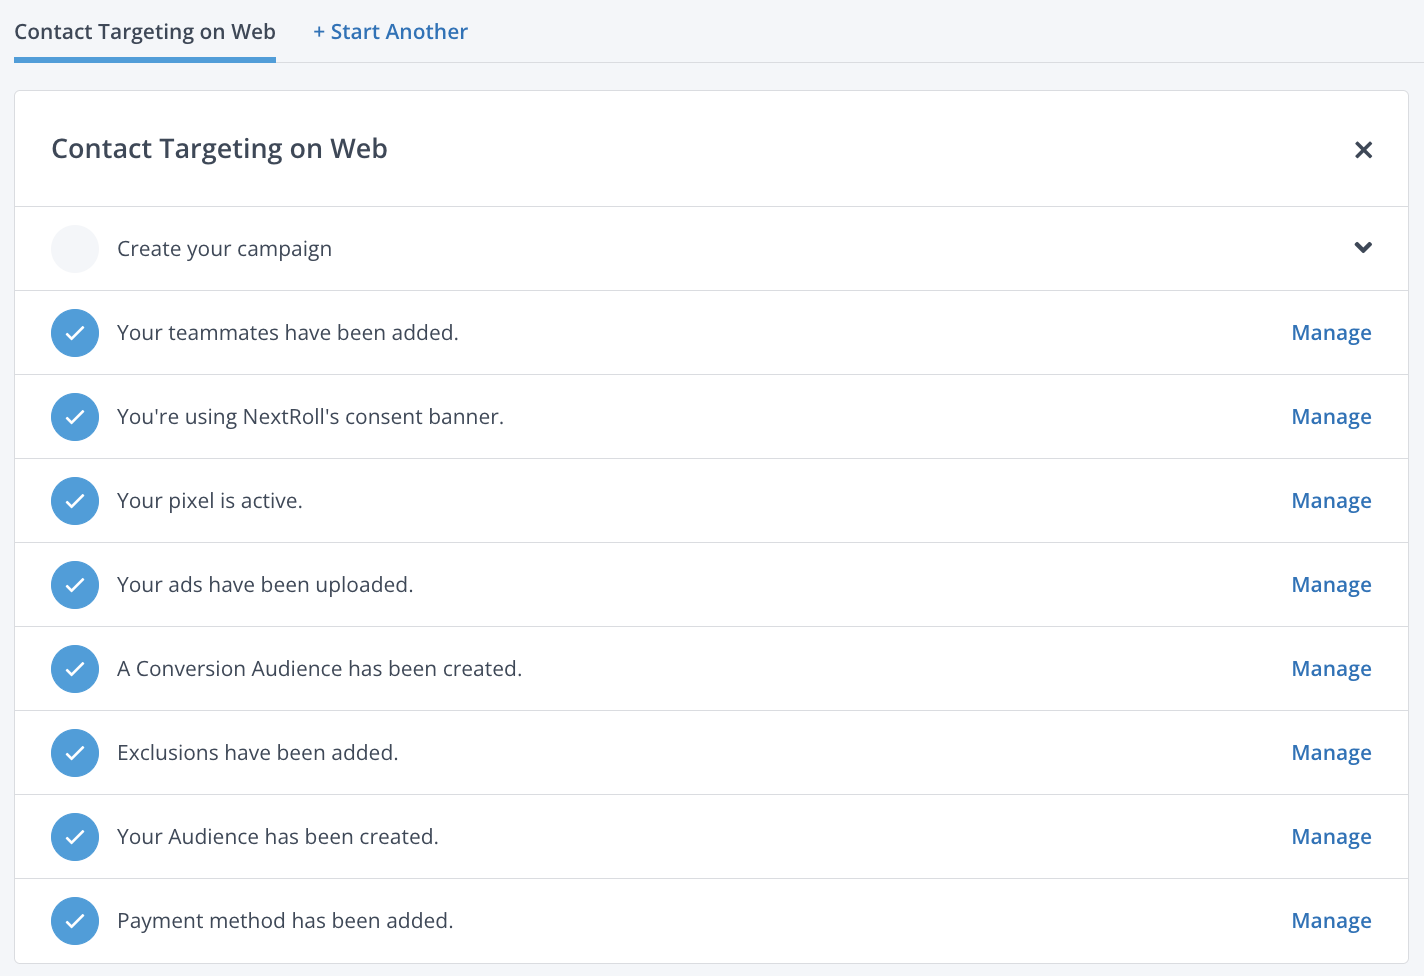
Task: Open the + Start Another tab
Action: point(390,32)
